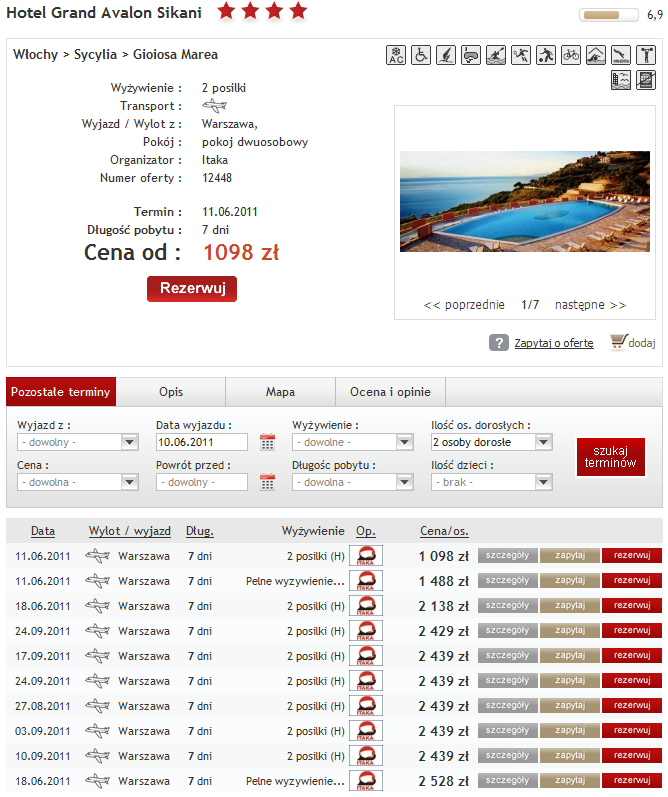This screenshot has width=668, height=797.
Task: Click Itaka operator logo in 1 098 zł row
Action: pyautogui.click(x=366, y=556)
